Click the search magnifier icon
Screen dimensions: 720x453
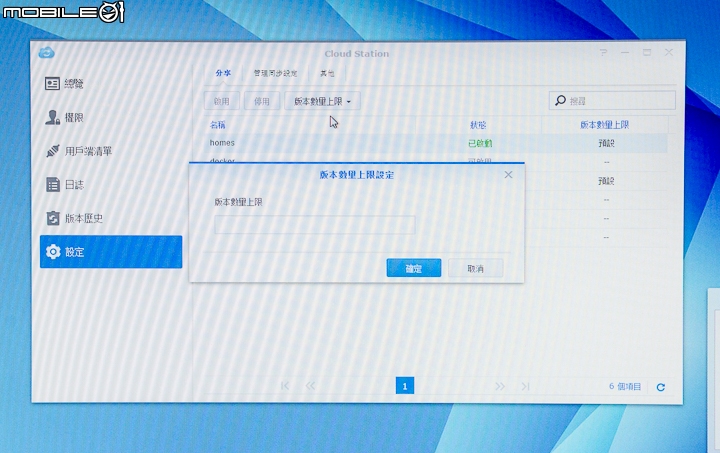[560, 100]
